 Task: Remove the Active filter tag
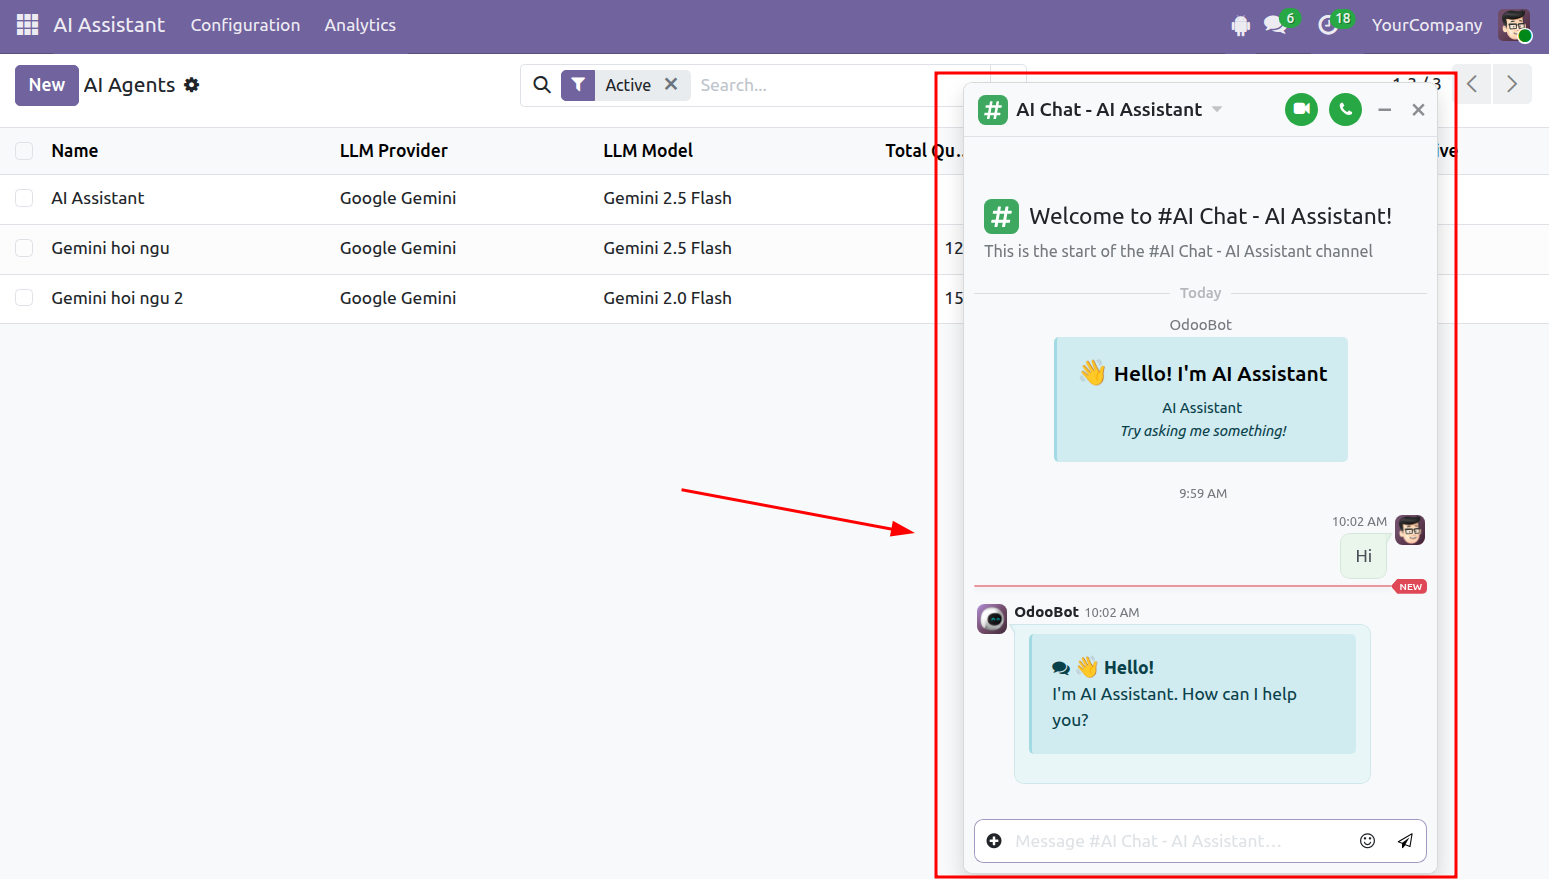(x=671, y=85)
